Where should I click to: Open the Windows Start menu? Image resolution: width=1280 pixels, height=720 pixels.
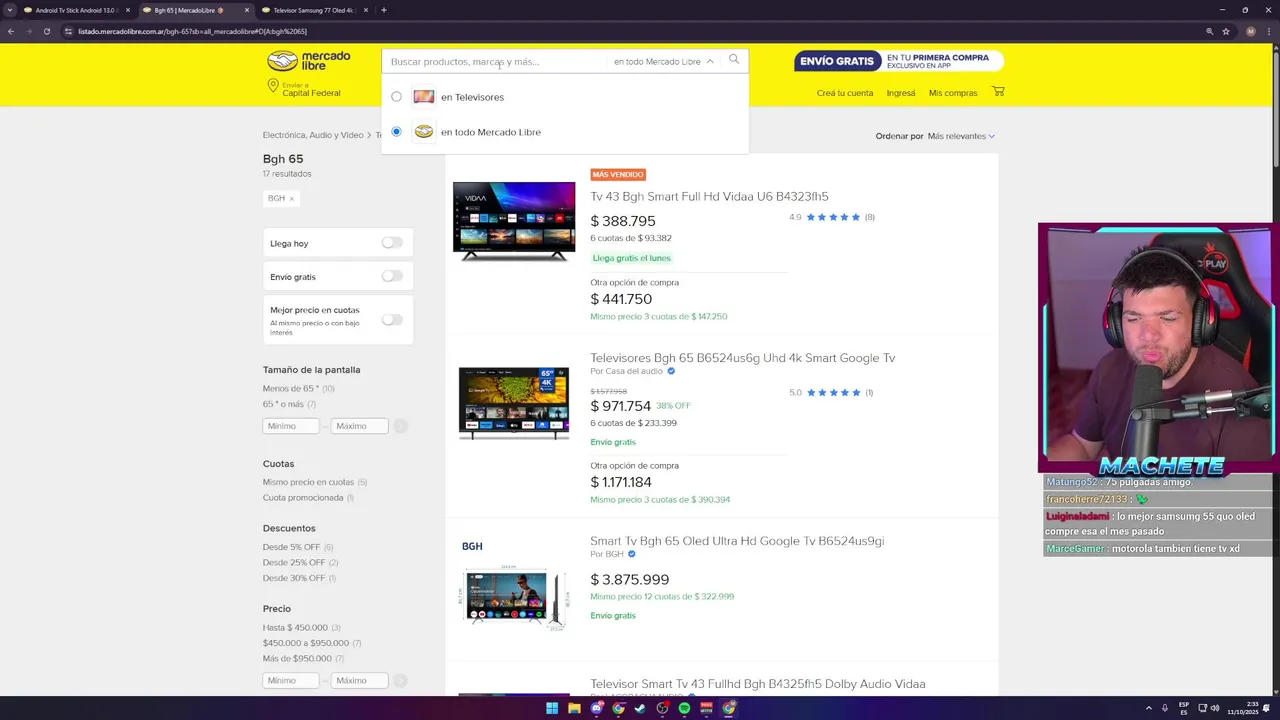pos(551,708)
